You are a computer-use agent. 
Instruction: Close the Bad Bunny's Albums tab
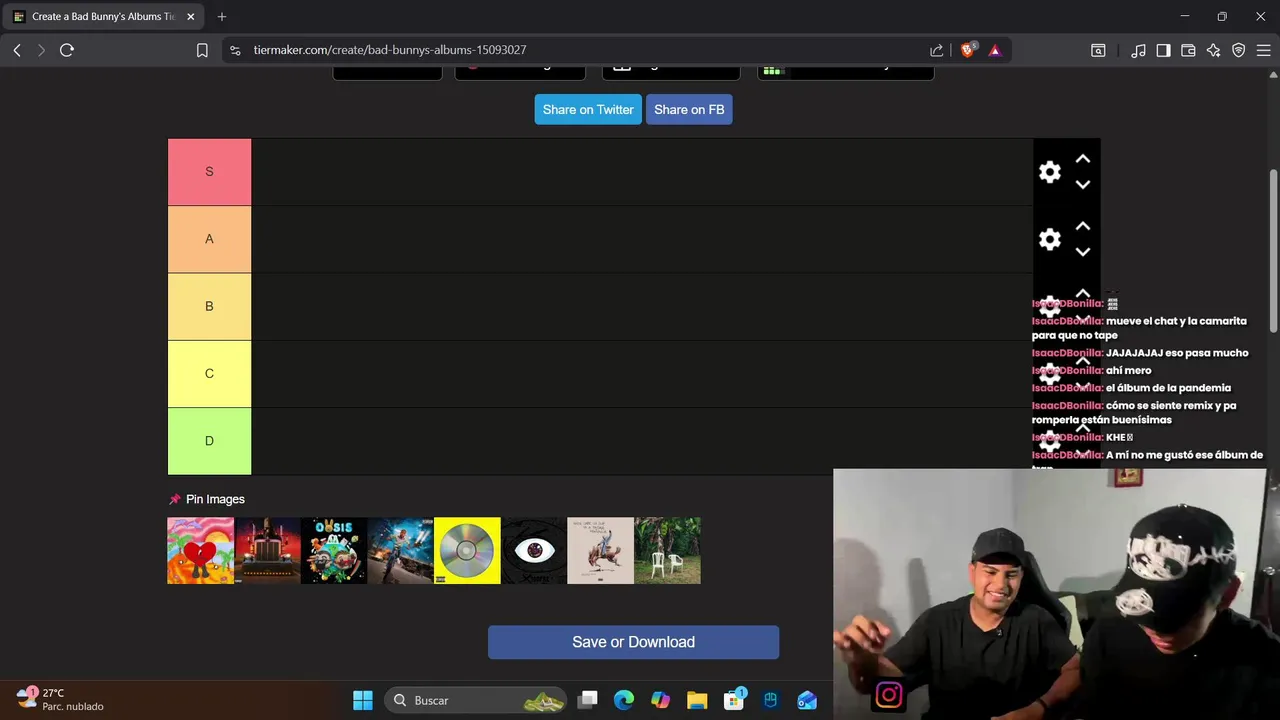pos(191,17)
